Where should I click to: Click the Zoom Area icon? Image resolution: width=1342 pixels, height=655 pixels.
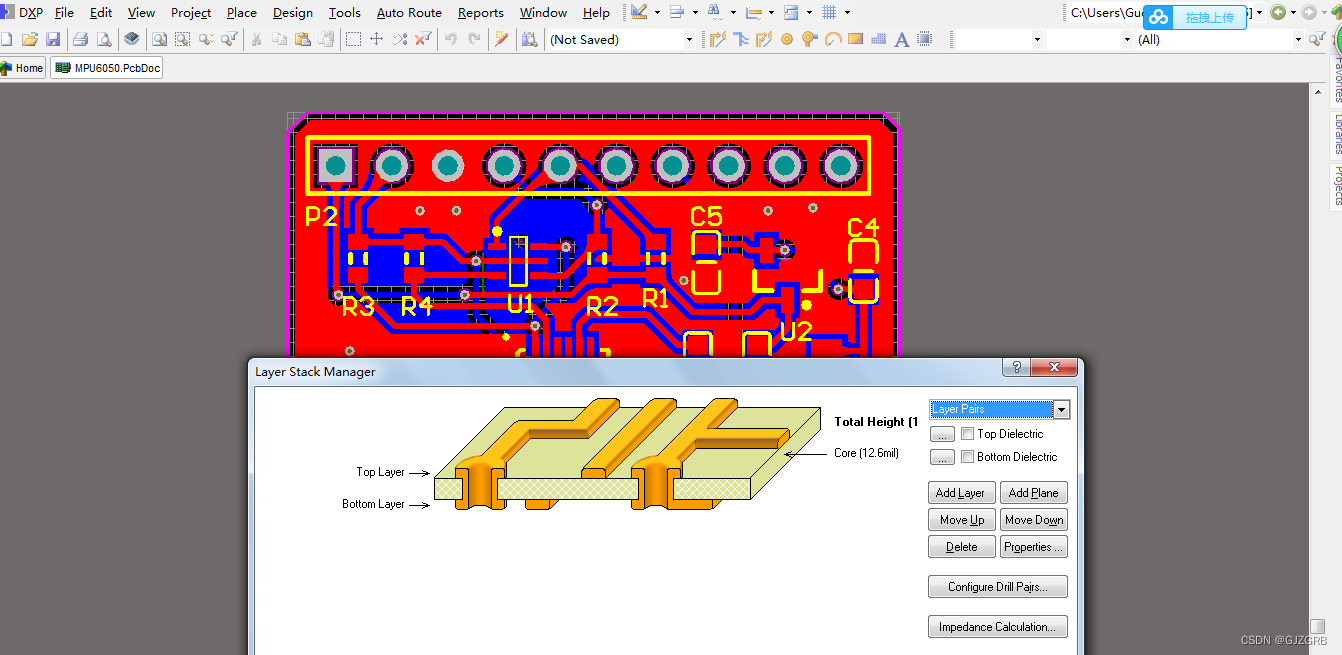click(x=182, y=39)
